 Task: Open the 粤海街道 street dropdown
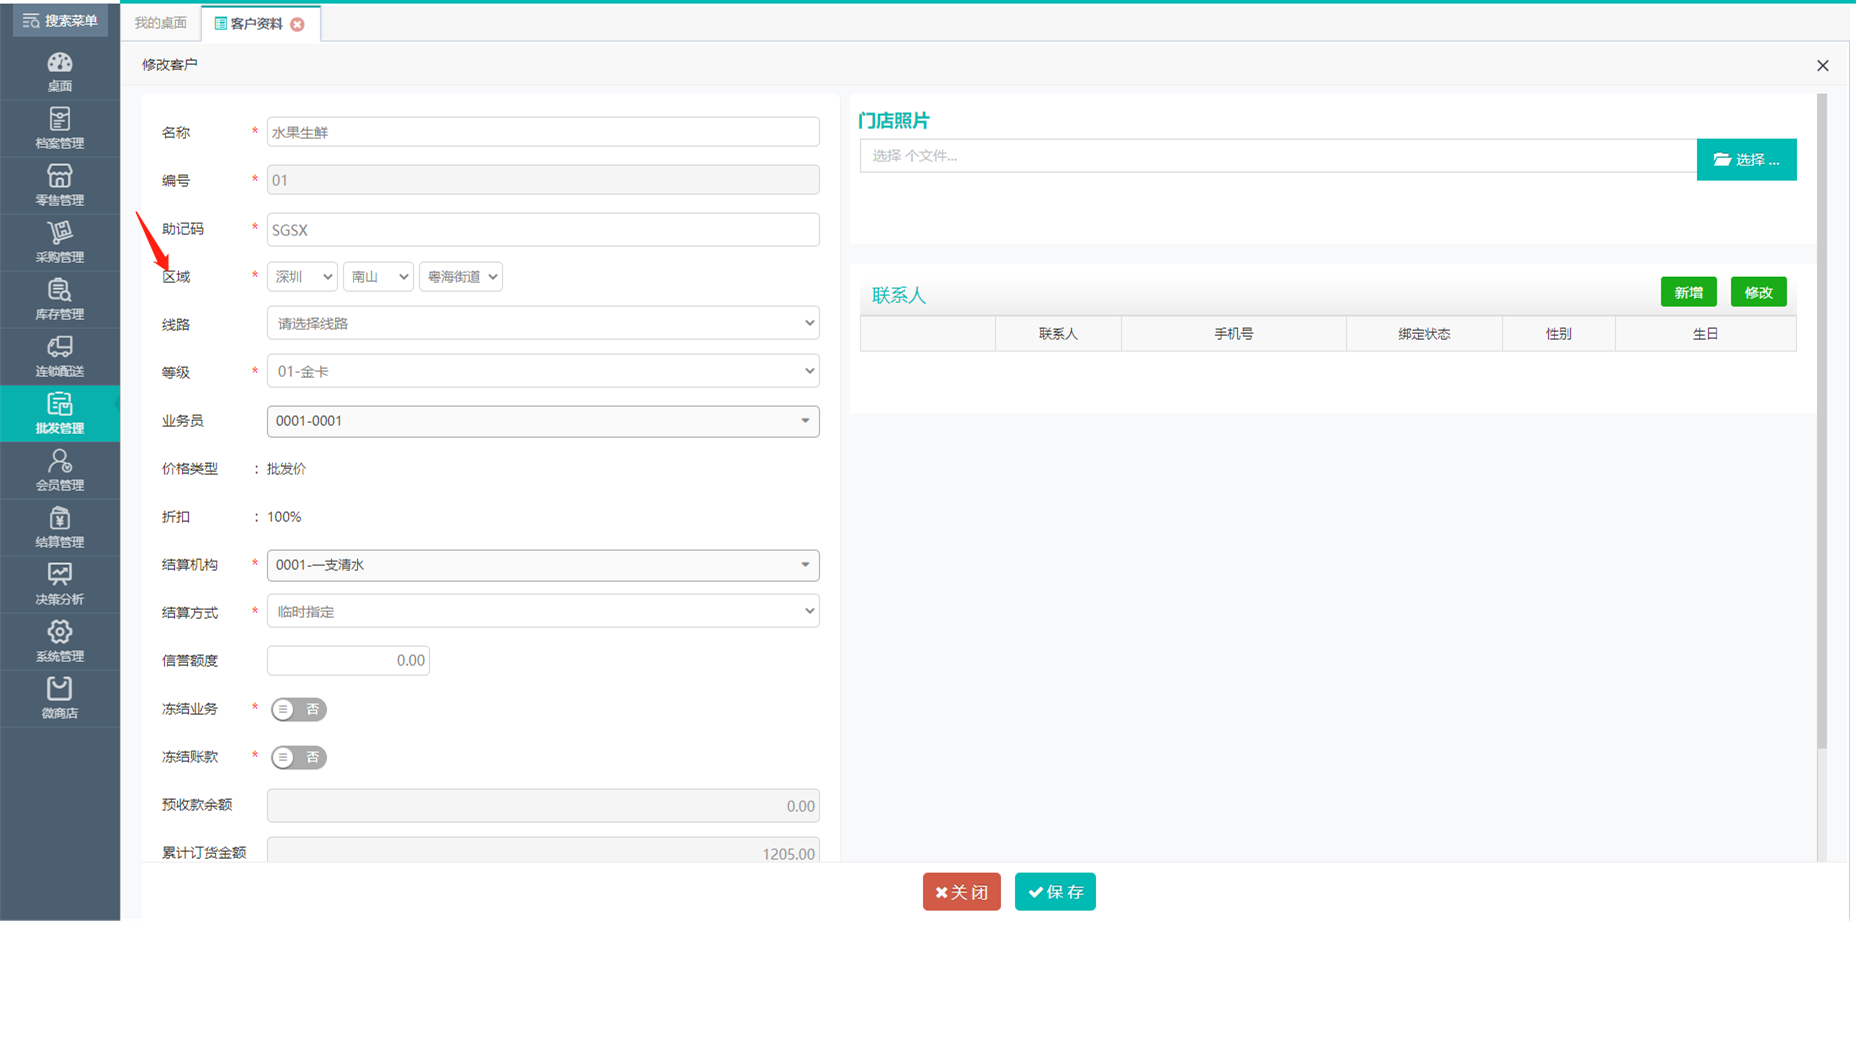pyautogui.click(x=461, y=277)
